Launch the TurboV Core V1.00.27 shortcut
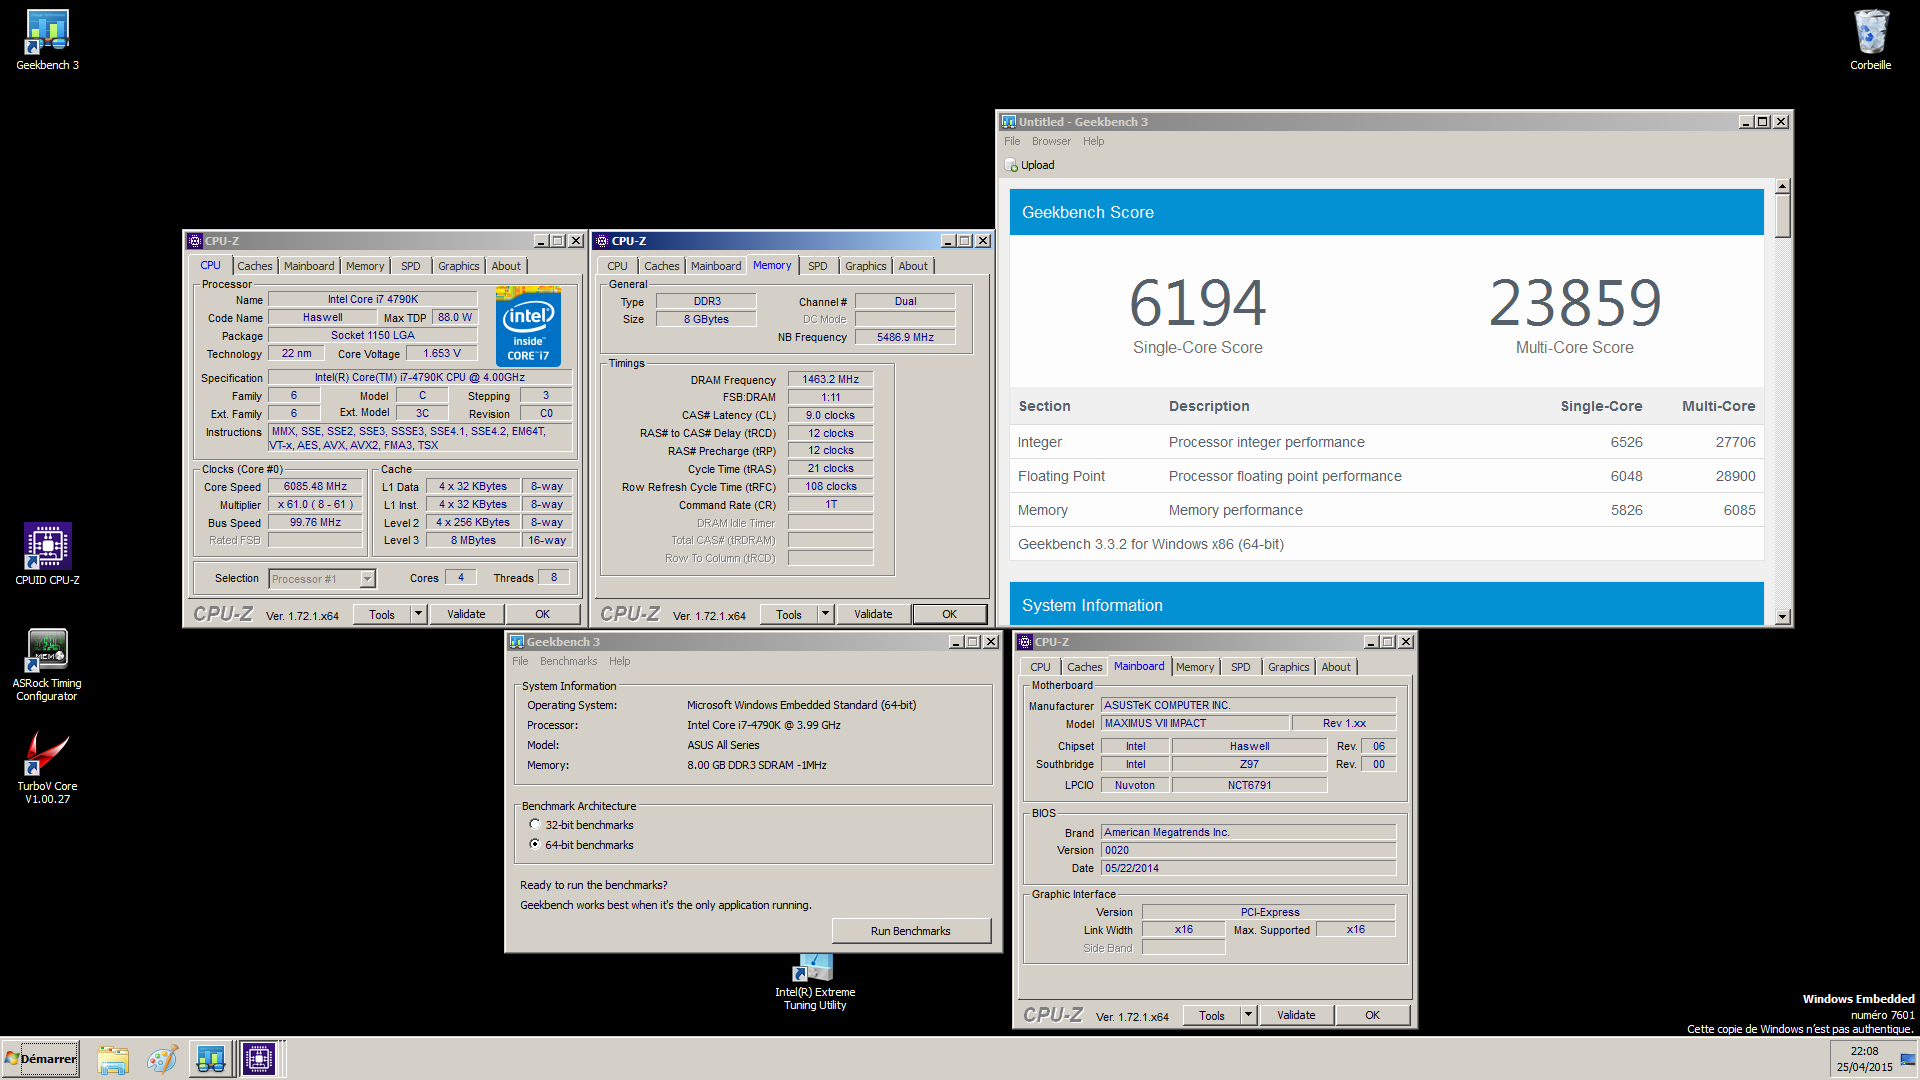The image size is (1920, 1080). pyautogui.click(x=47, y=767)
